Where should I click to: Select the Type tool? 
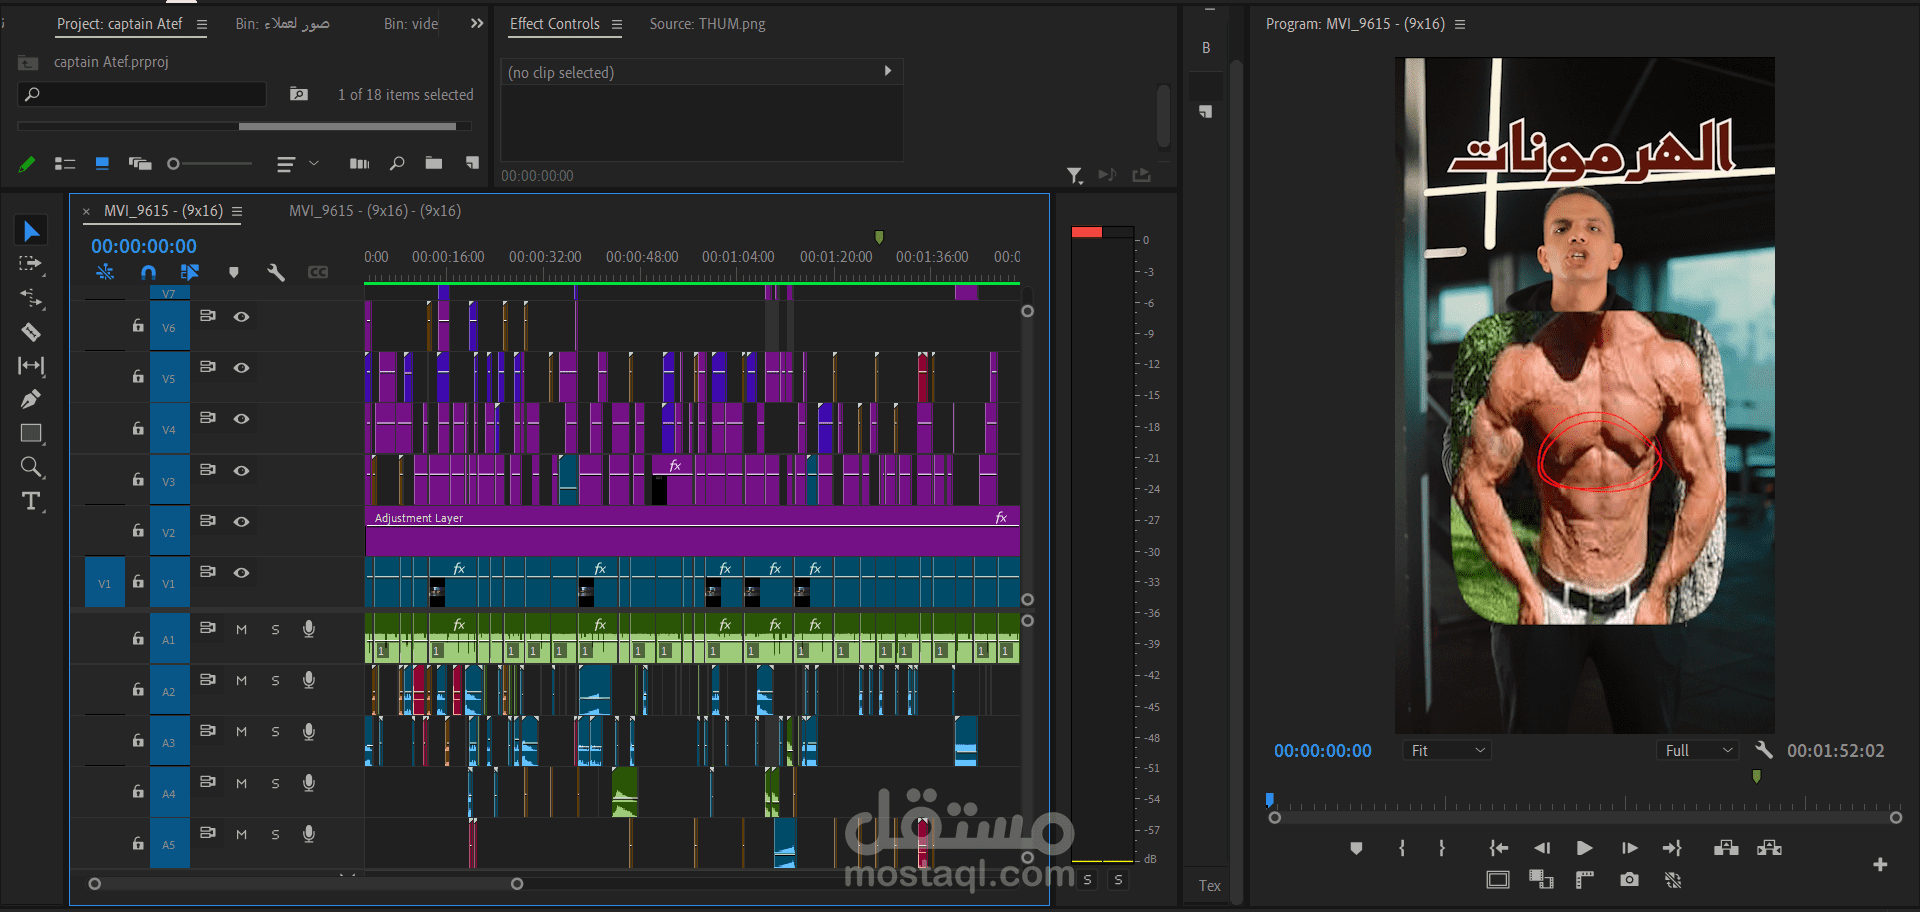pos(31,501)
